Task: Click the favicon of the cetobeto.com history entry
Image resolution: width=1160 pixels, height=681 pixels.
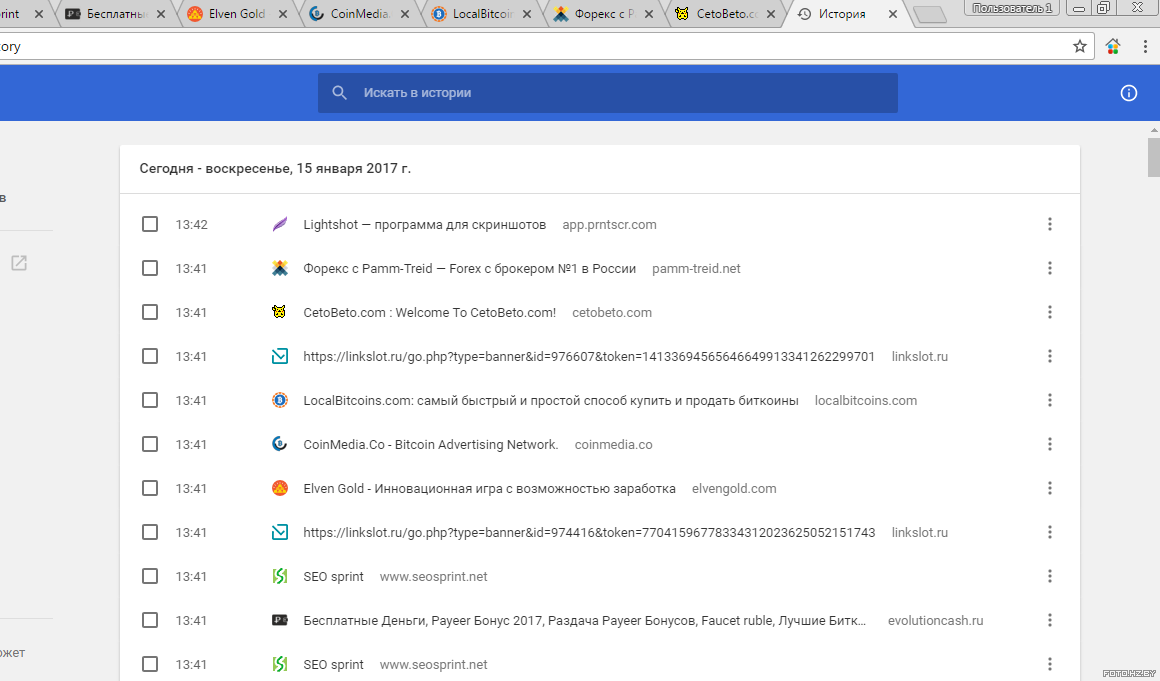Action: click(x=280, y=312)
